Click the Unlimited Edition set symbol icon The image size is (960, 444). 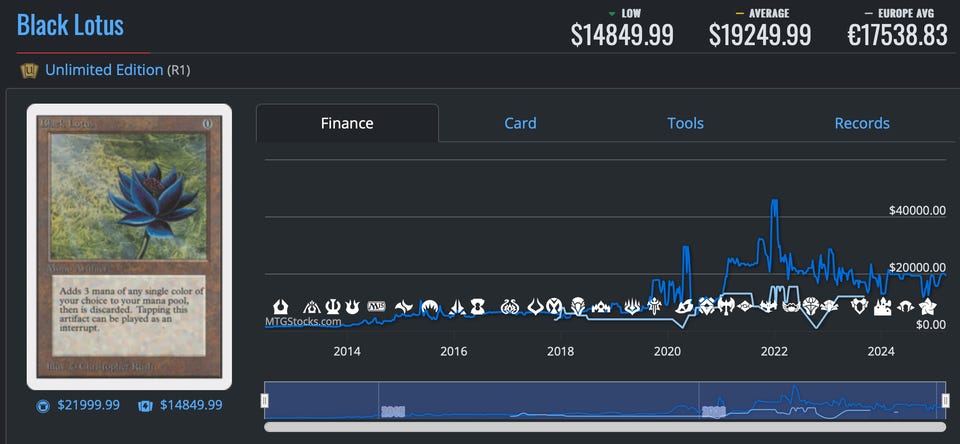coord(29,71)
